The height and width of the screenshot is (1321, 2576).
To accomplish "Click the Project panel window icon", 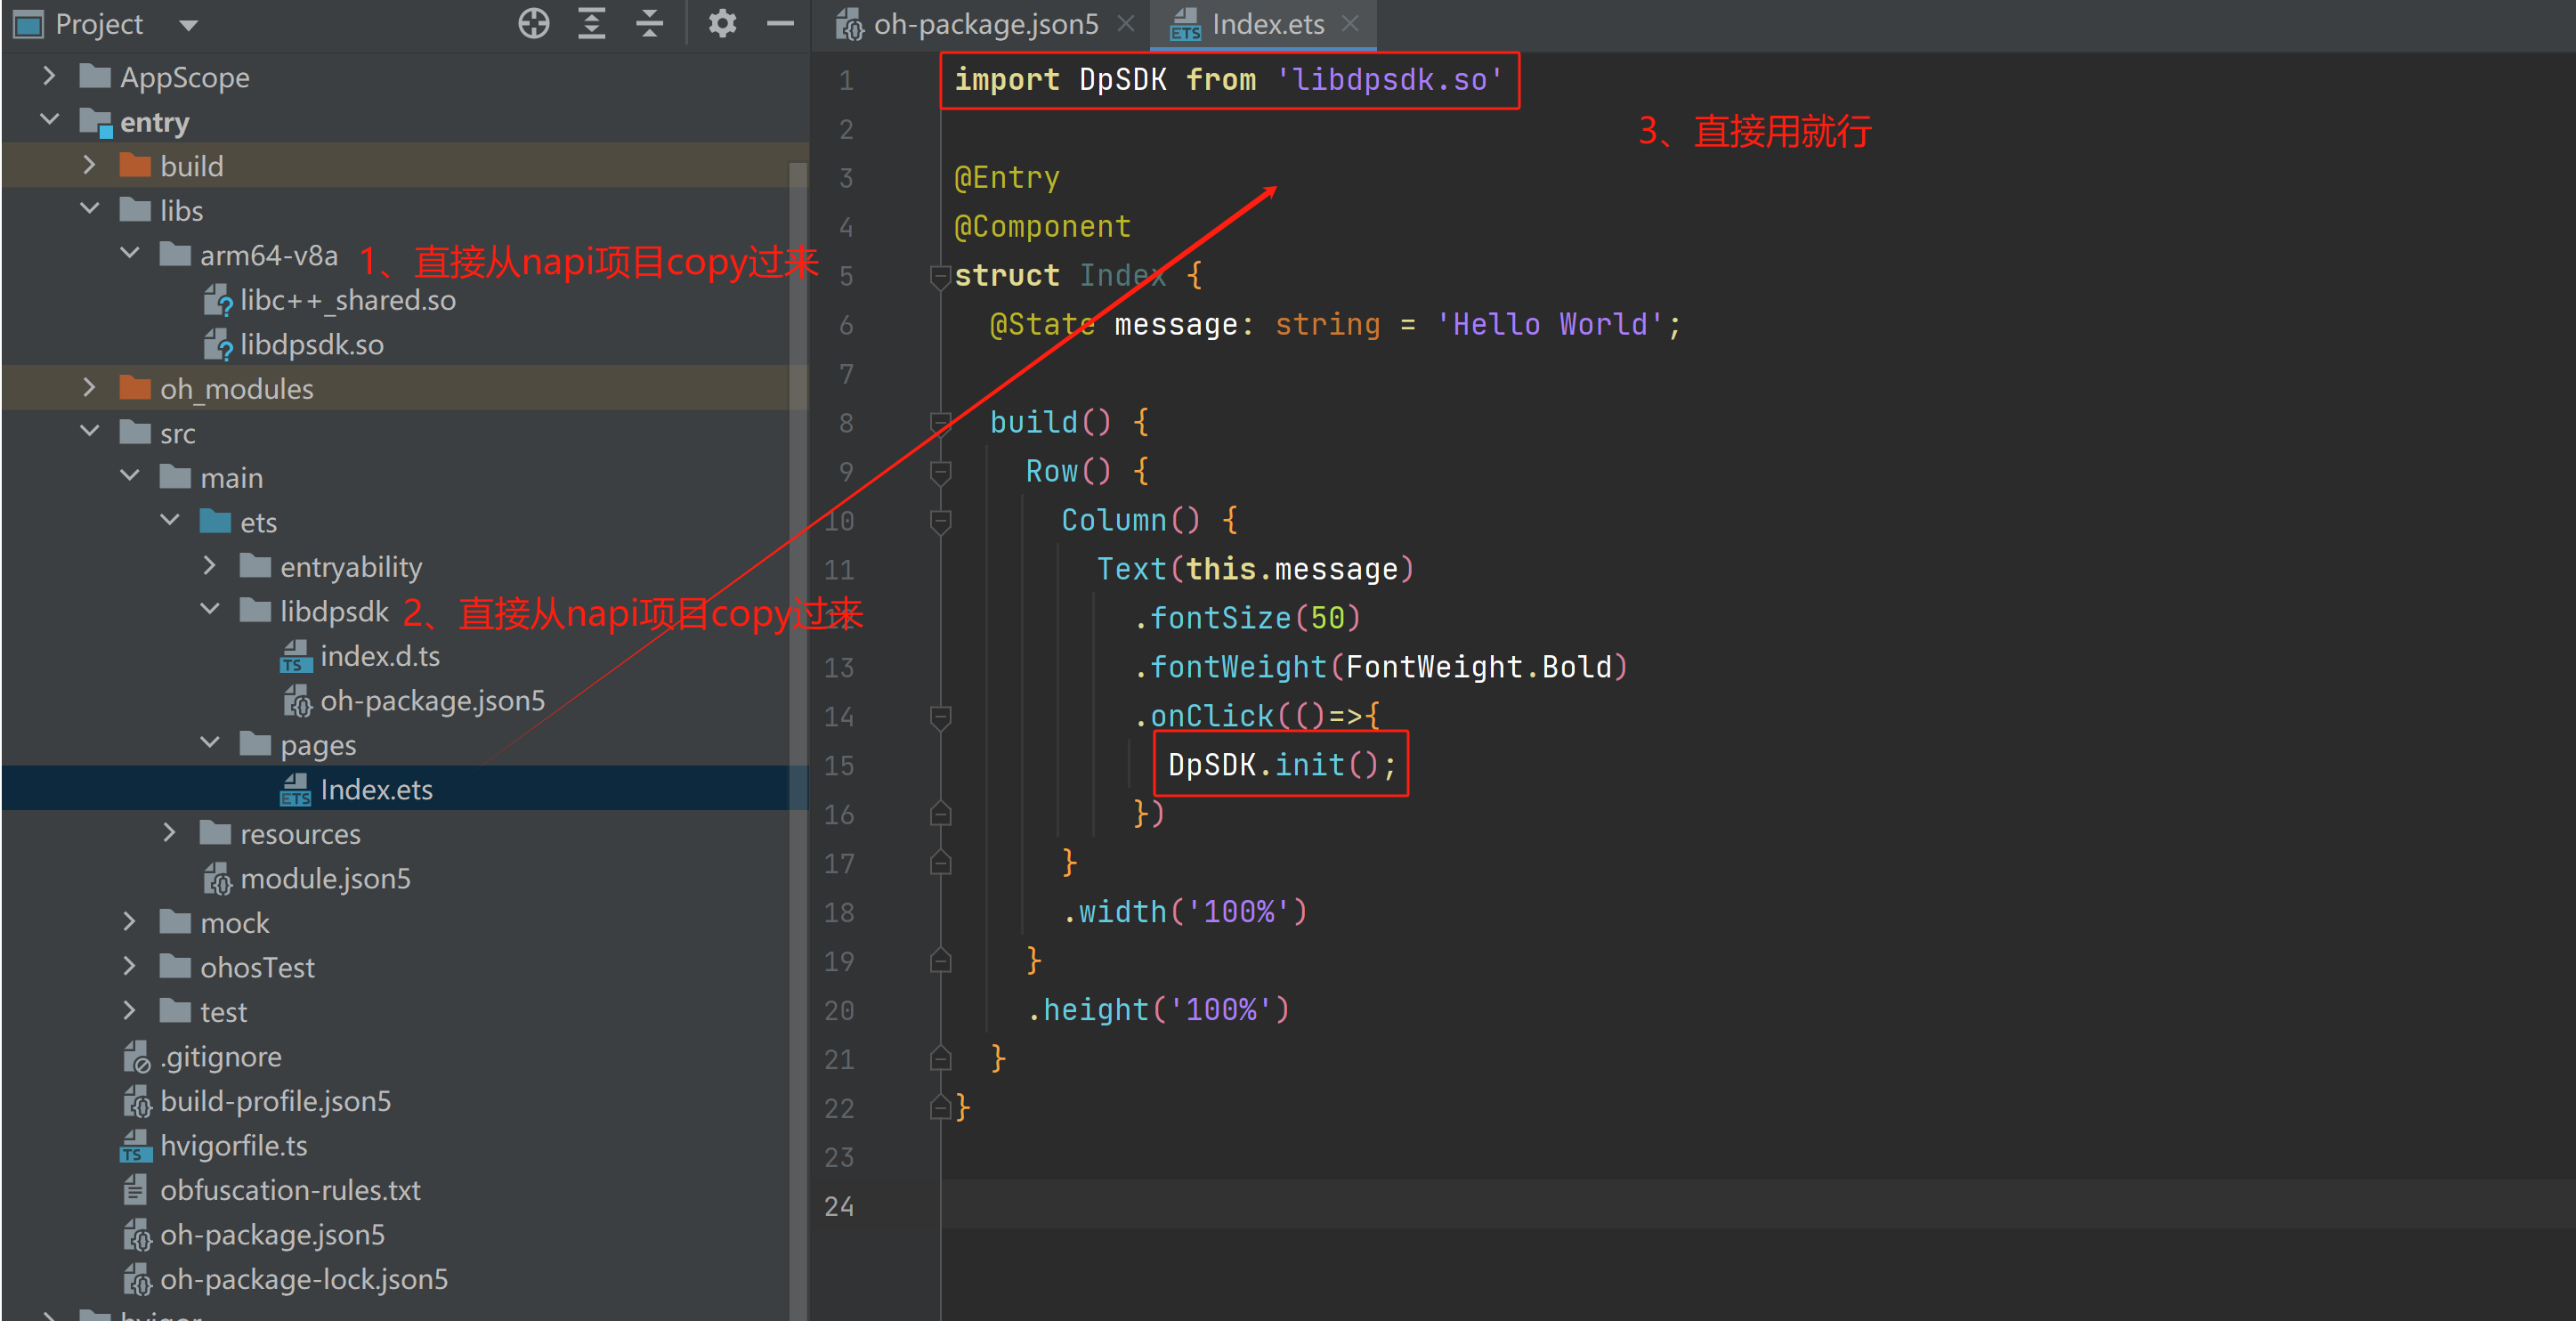I will 28,24.
